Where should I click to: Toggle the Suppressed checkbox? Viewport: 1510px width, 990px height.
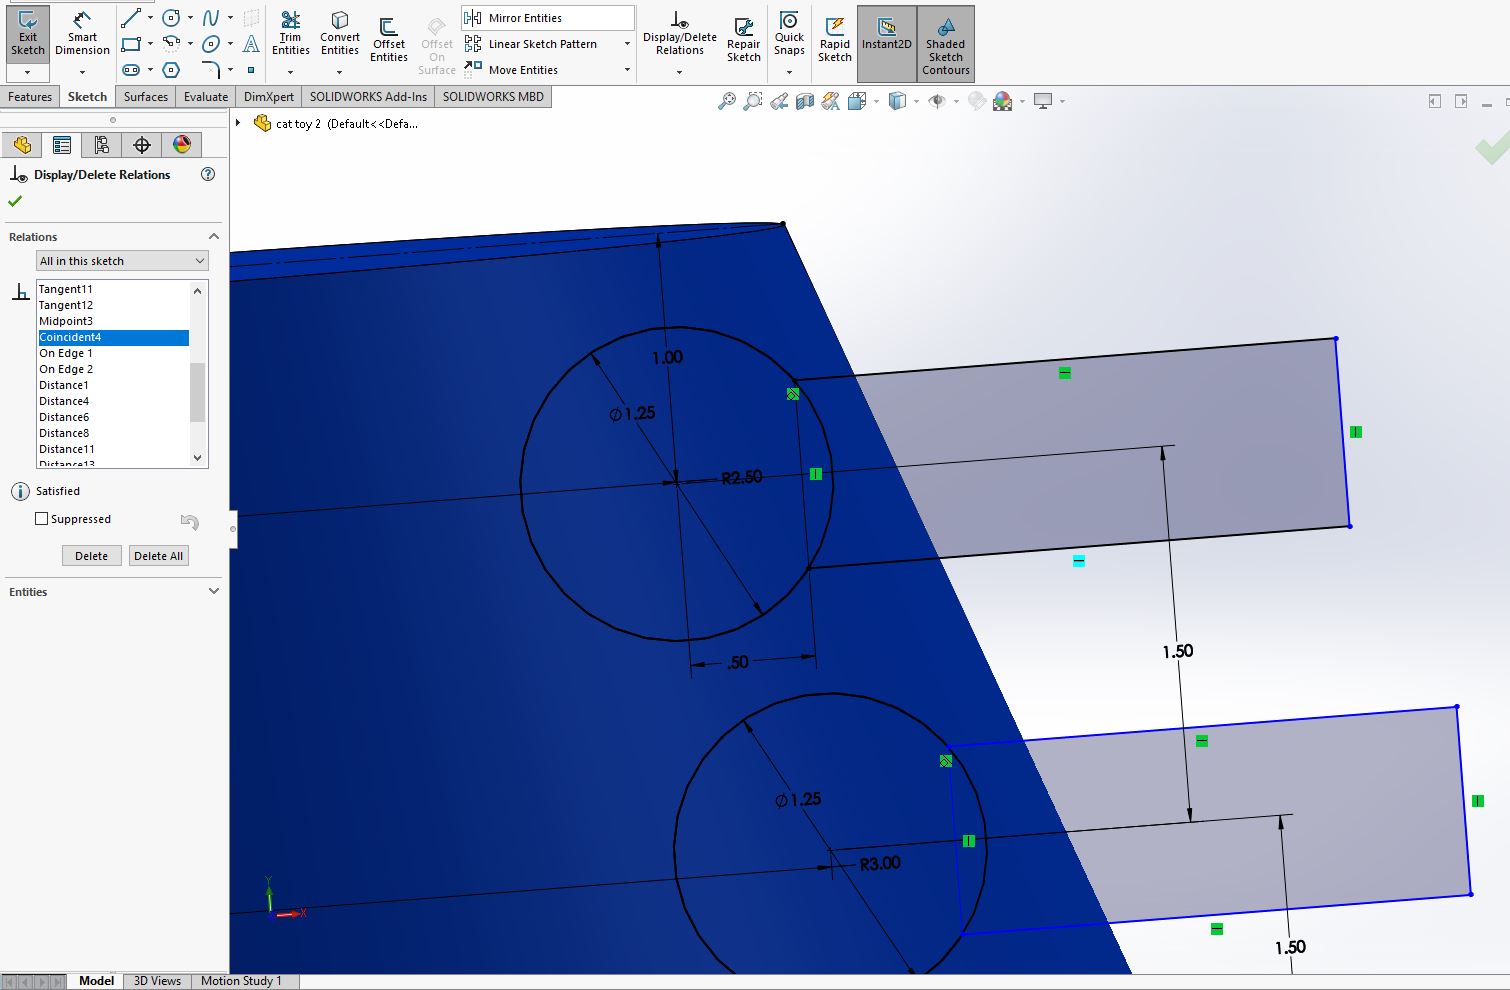pyautogui.click(x=42, y=519)
